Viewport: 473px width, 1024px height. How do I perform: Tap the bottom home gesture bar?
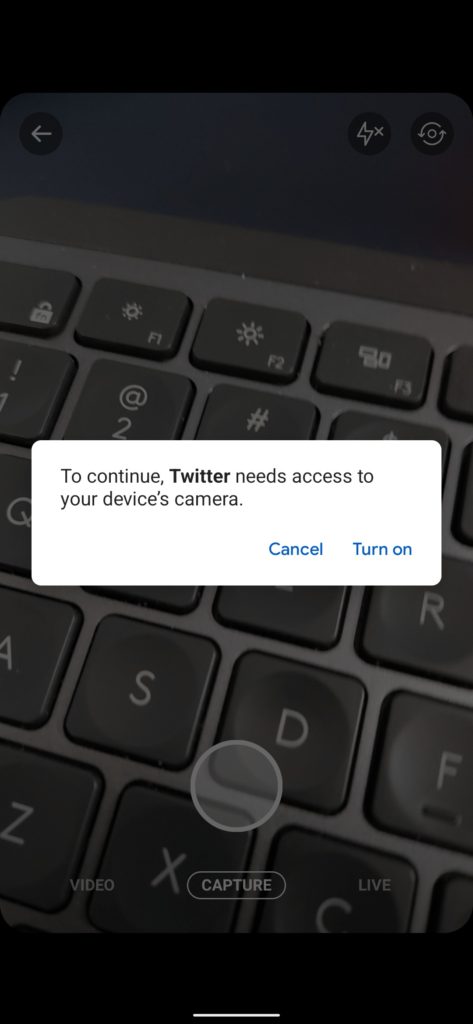tap(236, 1015)
